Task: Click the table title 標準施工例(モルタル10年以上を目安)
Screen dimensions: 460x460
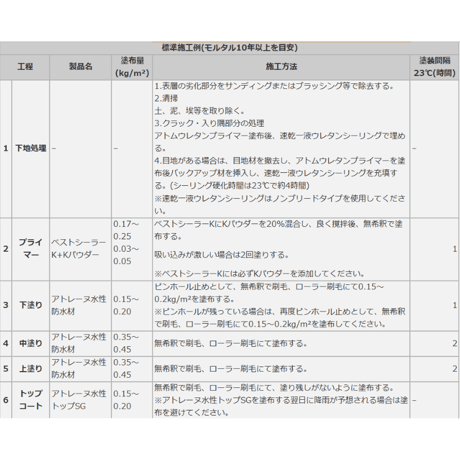Action: coord(229,48)
